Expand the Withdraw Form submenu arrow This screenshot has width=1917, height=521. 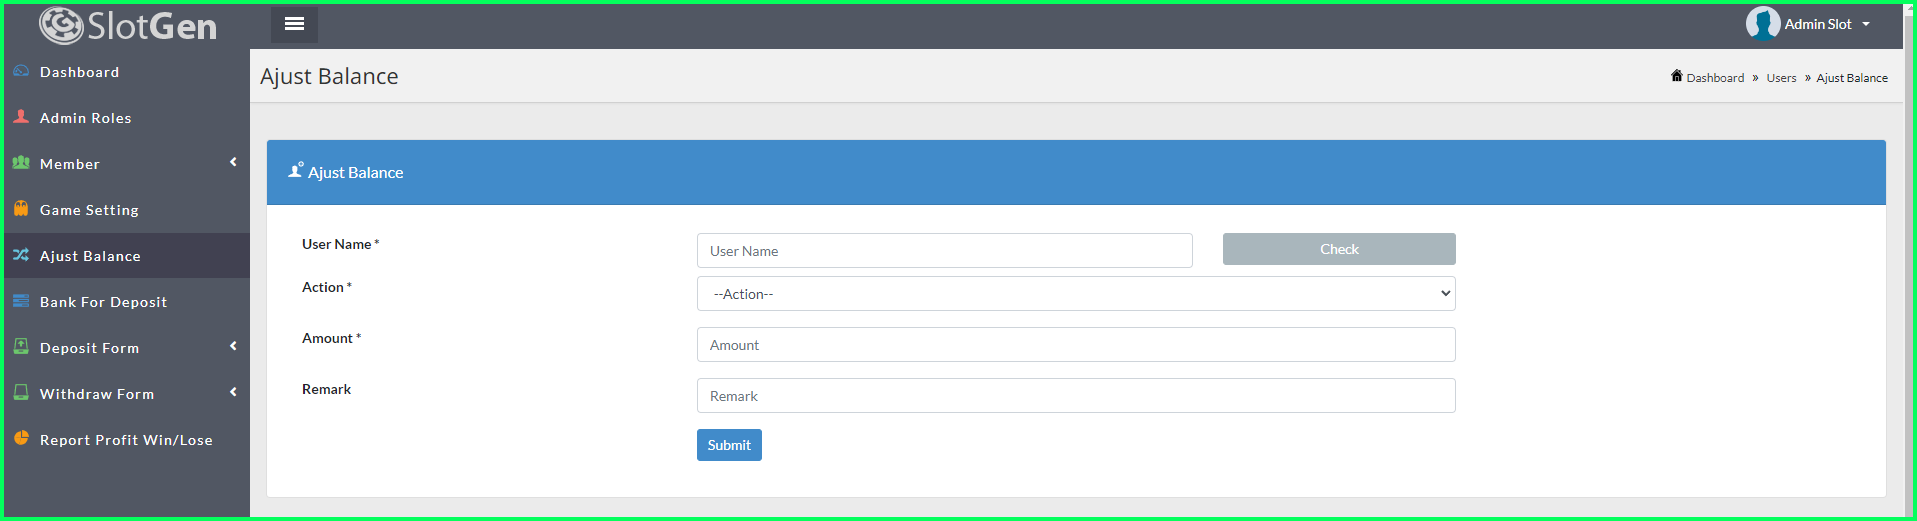[233, 392]
